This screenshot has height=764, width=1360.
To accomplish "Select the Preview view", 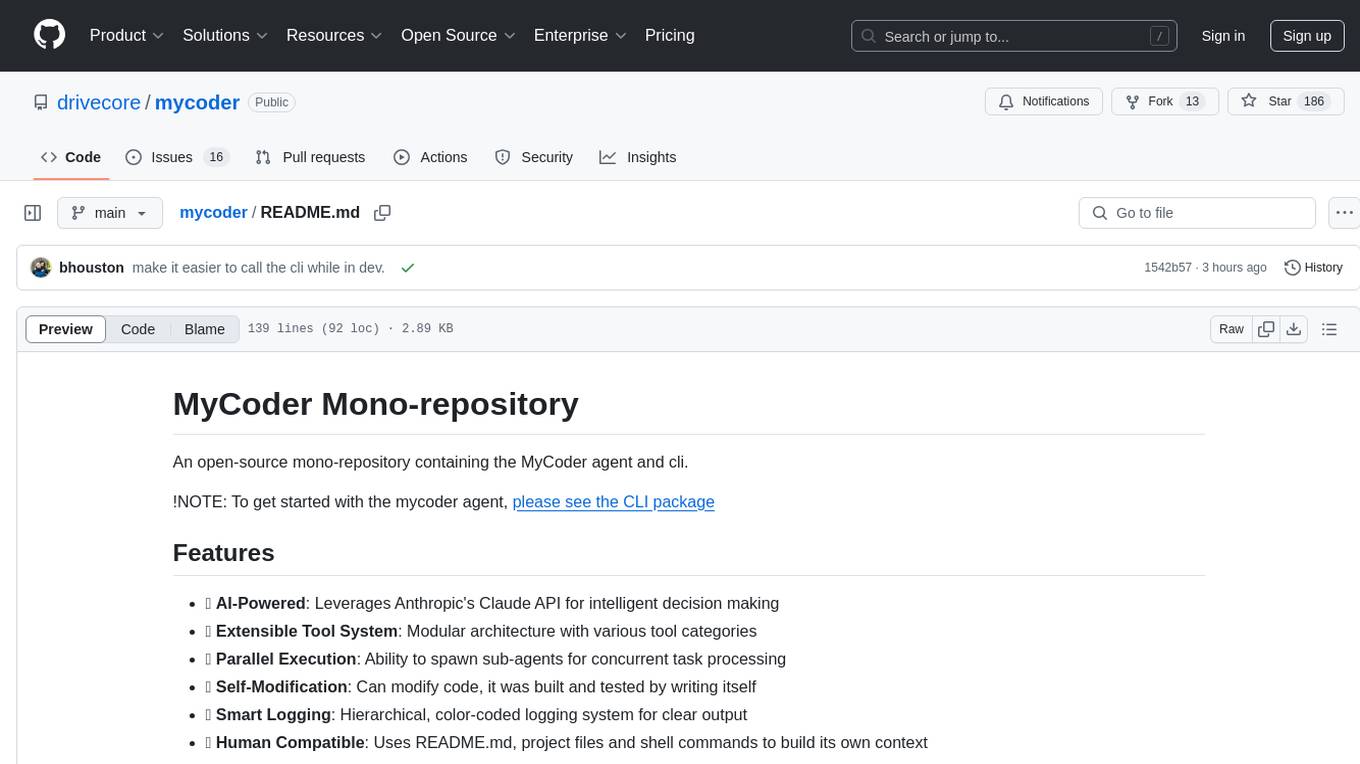I will pos(66,329).
